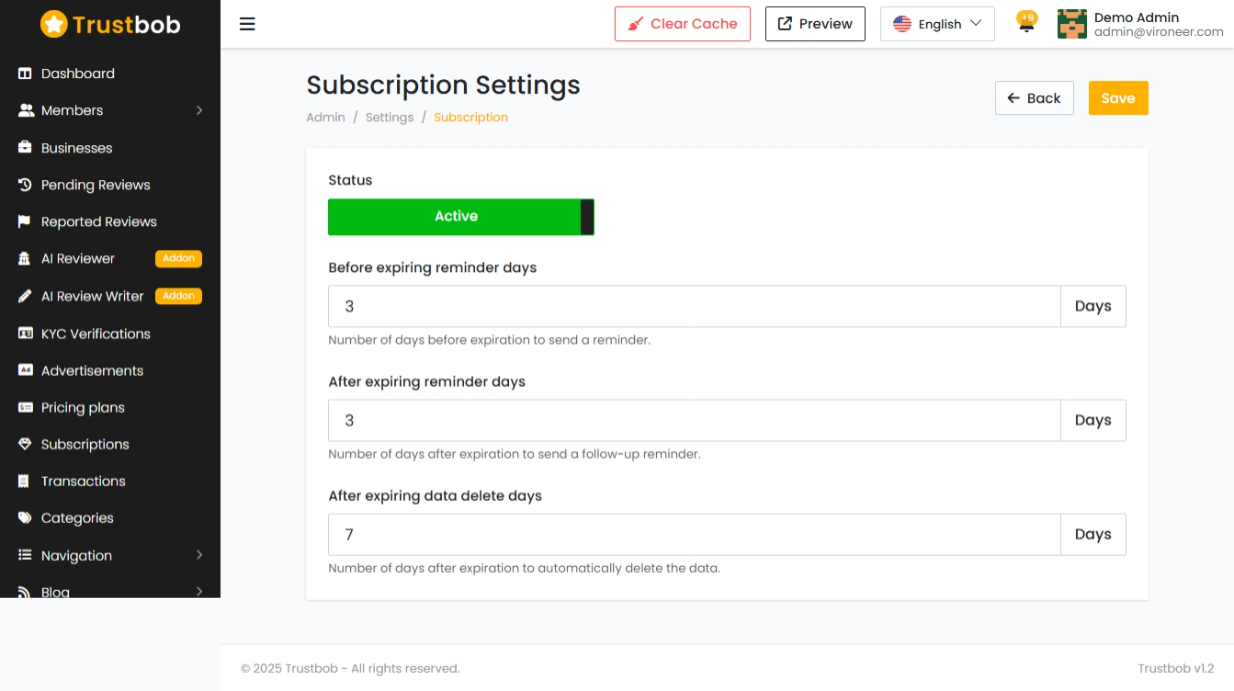Expand the Members submenu chevron
The image size is (1234, 691).
[x=199, y=111]
